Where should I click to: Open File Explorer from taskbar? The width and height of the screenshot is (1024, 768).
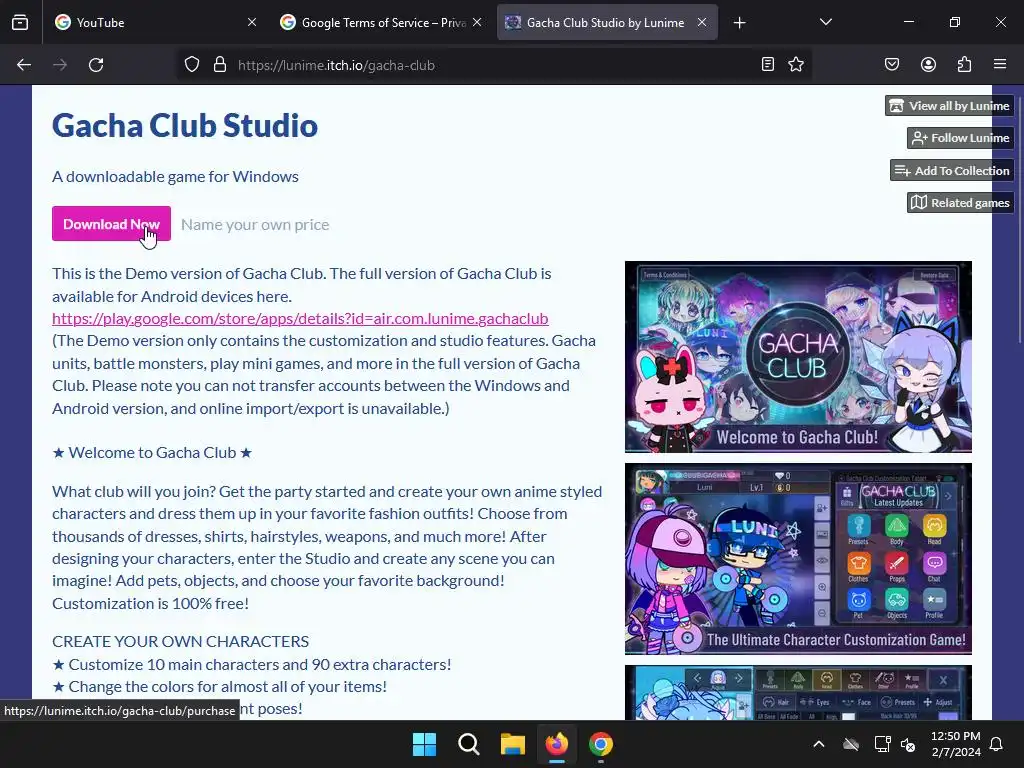[x=513, y=744]
